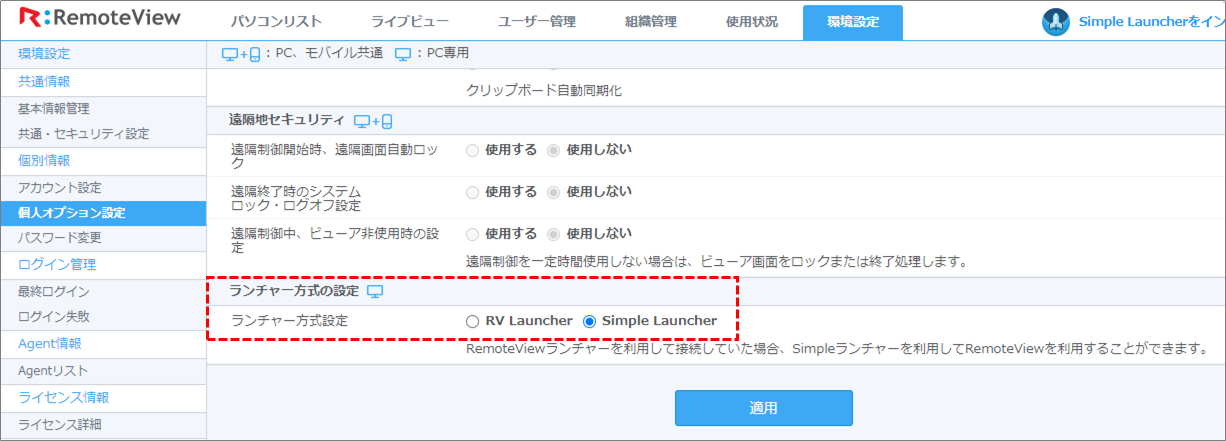Viewport: 1226px width, 441px height.
Task: Open the 使用状況 tab
Action: (x=749, y=22)
